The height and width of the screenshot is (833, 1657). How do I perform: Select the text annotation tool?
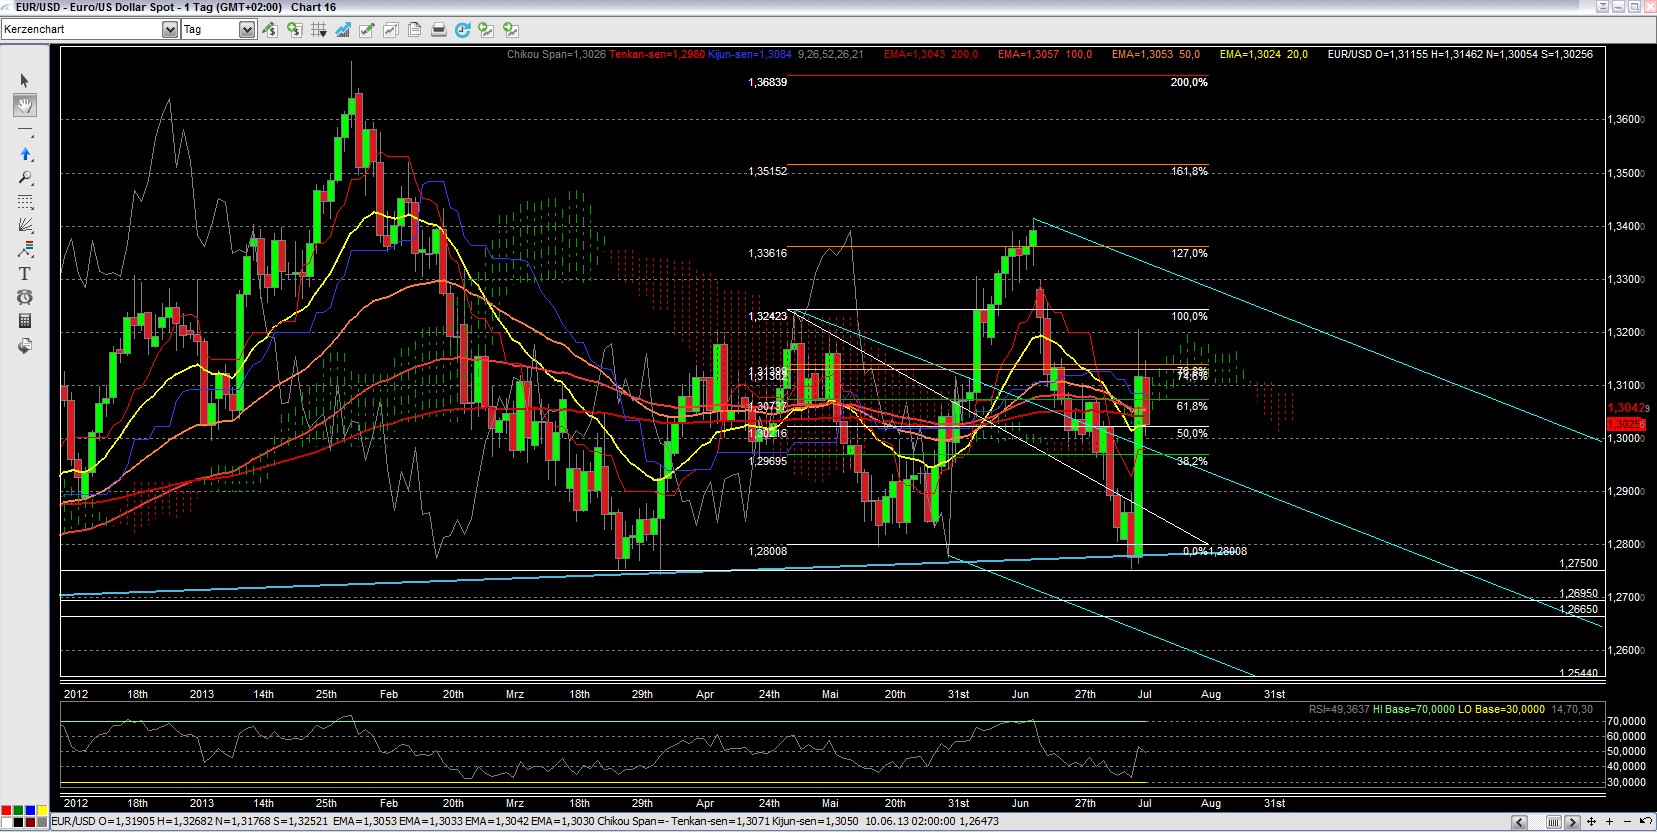25,273
